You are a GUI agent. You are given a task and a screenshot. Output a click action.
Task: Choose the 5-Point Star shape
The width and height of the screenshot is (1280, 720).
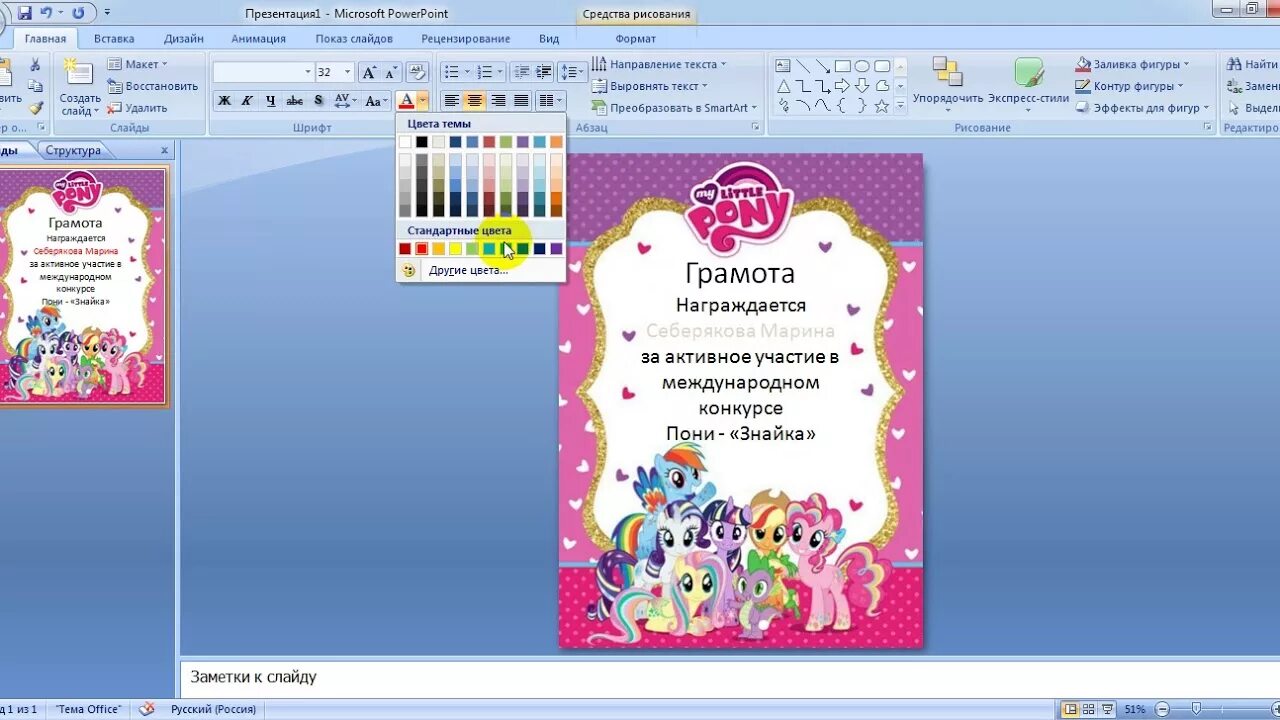[x=882, y=105]
